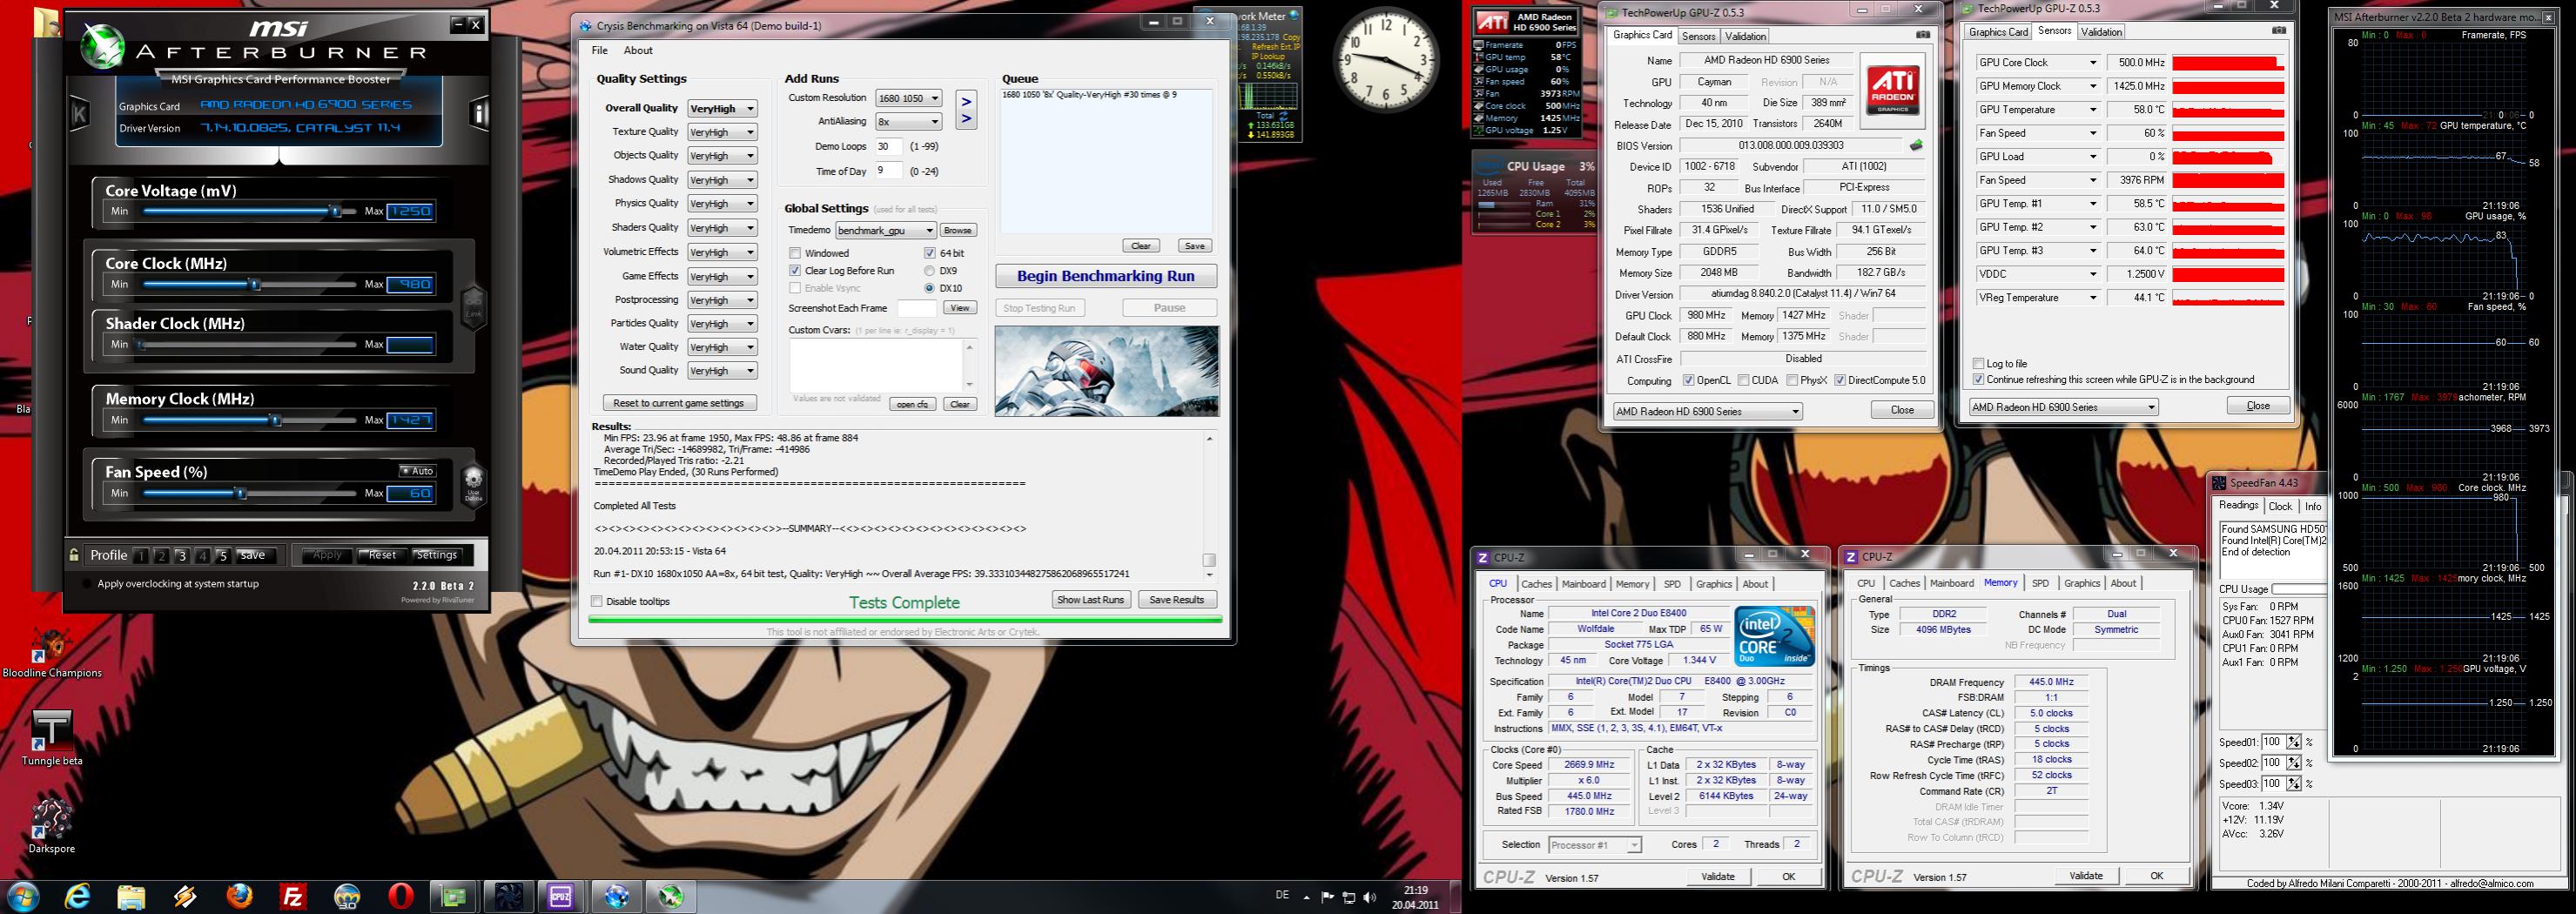Viewport: 2576px width, 914px height.
Task: Select the DX9 radio button
Action: 930,270
